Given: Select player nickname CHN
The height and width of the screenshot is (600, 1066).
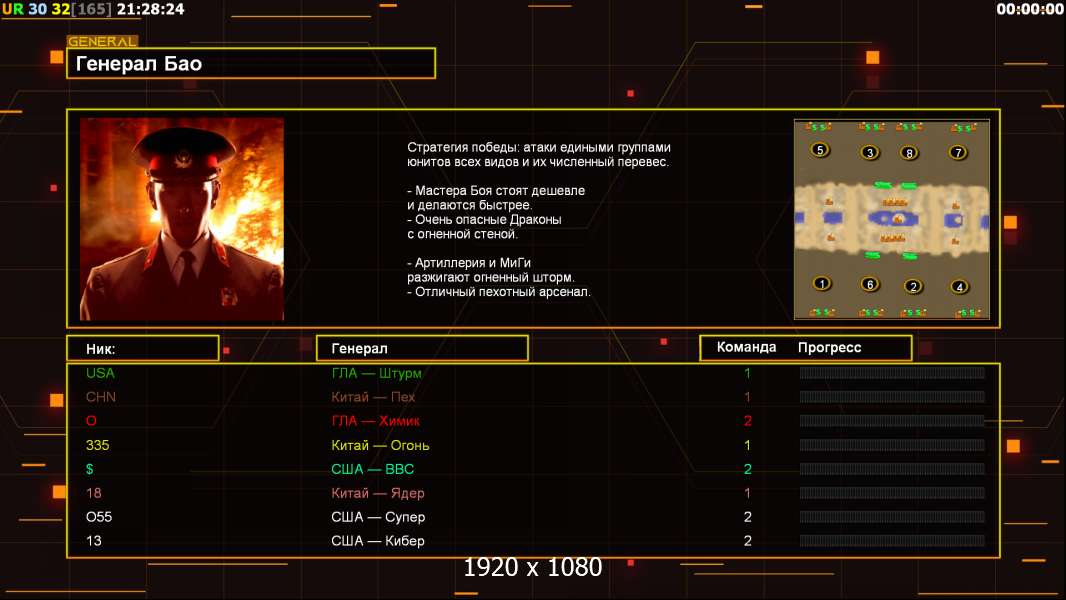Looking at the screenshot, I should (x=101, y=397).
